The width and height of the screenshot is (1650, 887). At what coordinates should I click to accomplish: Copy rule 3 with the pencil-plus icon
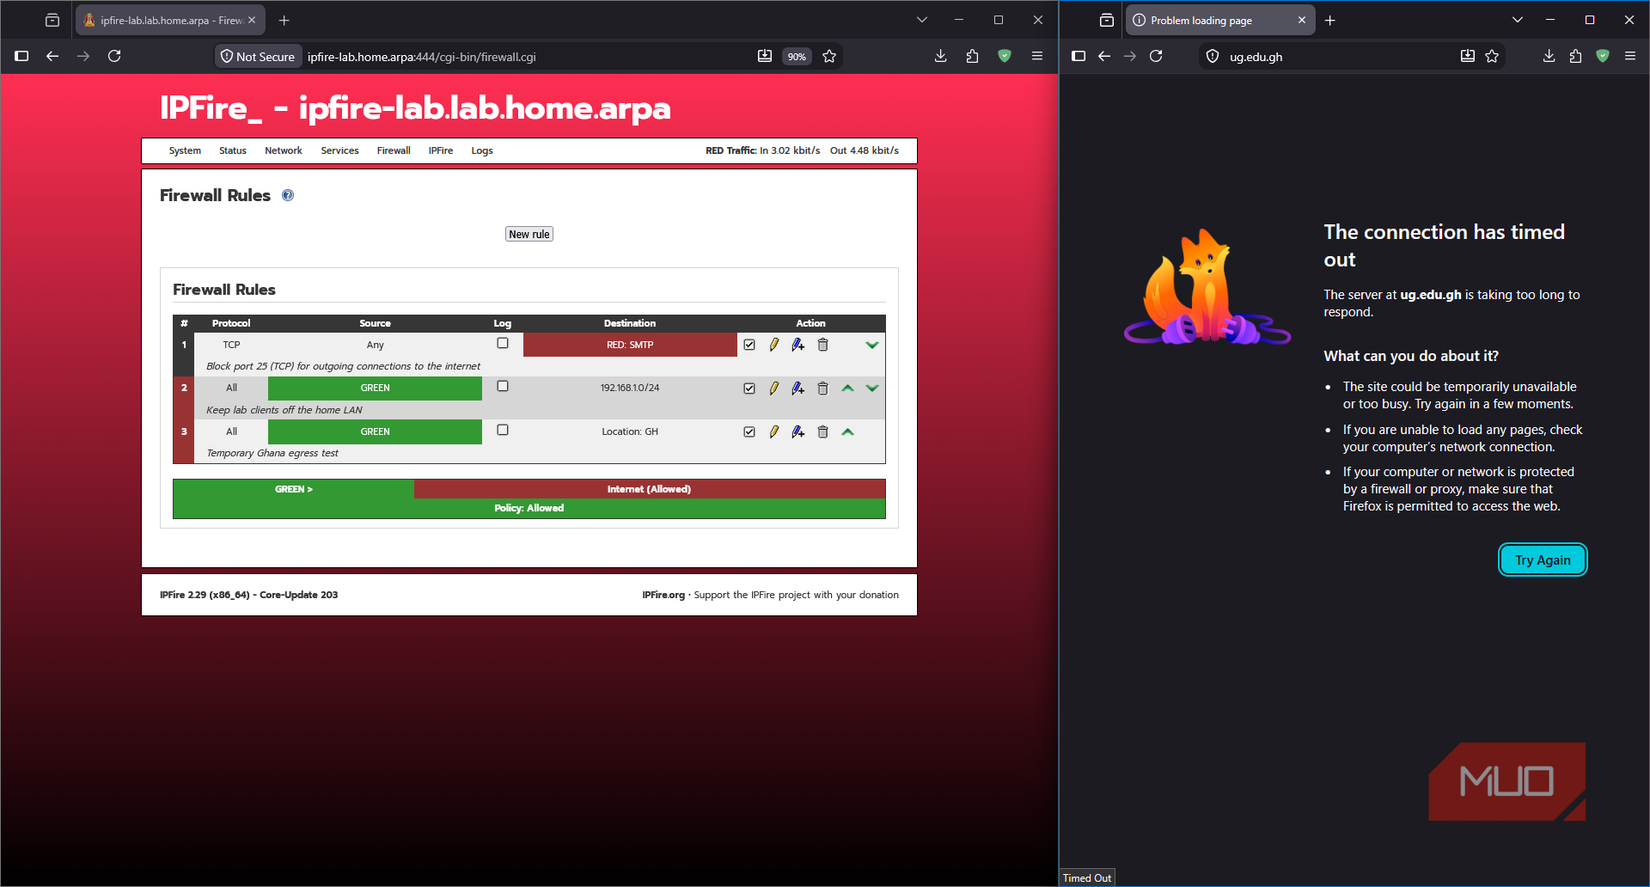[798, 432]
